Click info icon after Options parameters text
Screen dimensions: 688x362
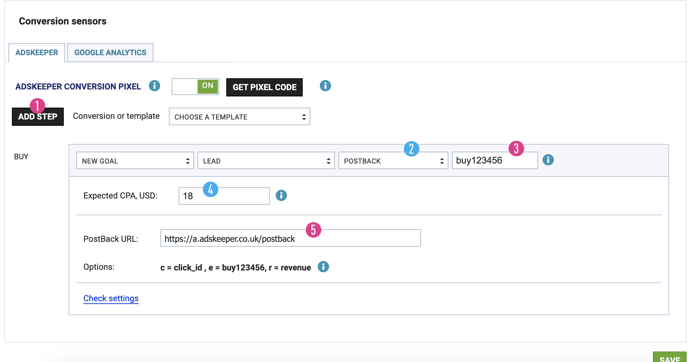323,267
